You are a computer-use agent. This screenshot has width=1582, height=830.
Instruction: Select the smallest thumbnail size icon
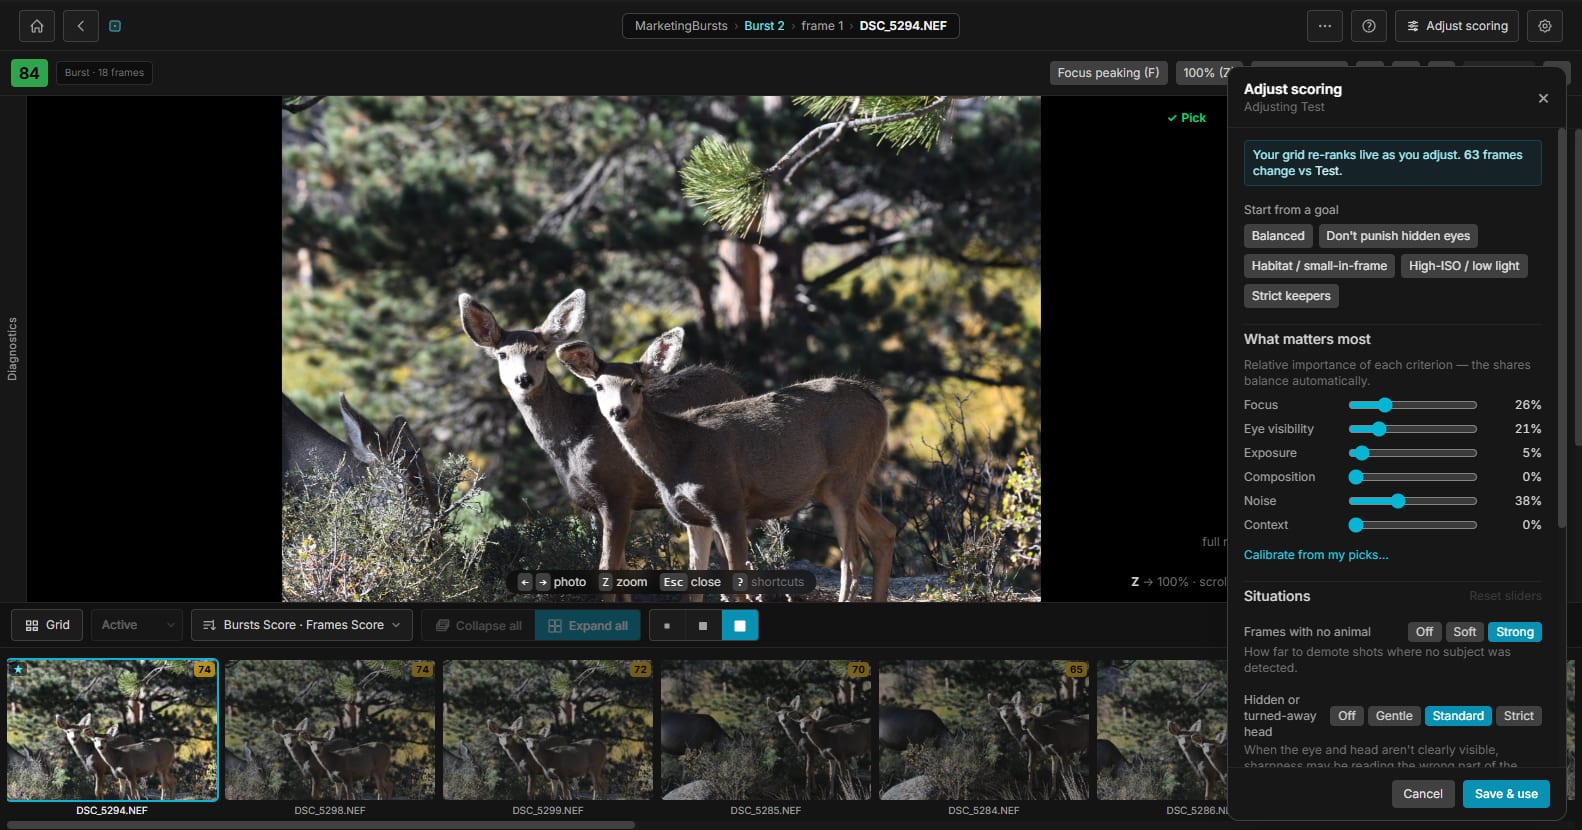(667, 626)
